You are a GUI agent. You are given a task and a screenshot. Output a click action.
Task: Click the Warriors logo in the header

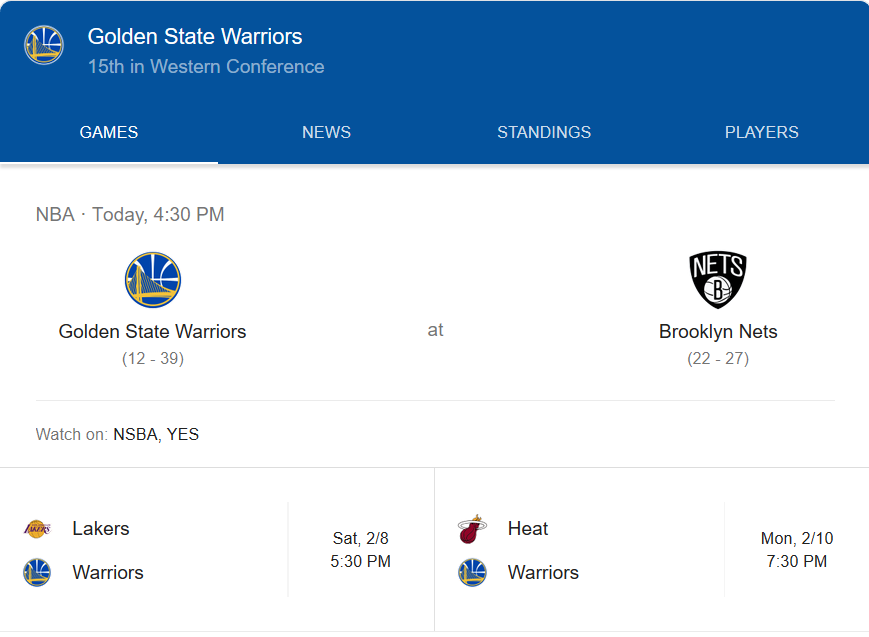(44, 46)
